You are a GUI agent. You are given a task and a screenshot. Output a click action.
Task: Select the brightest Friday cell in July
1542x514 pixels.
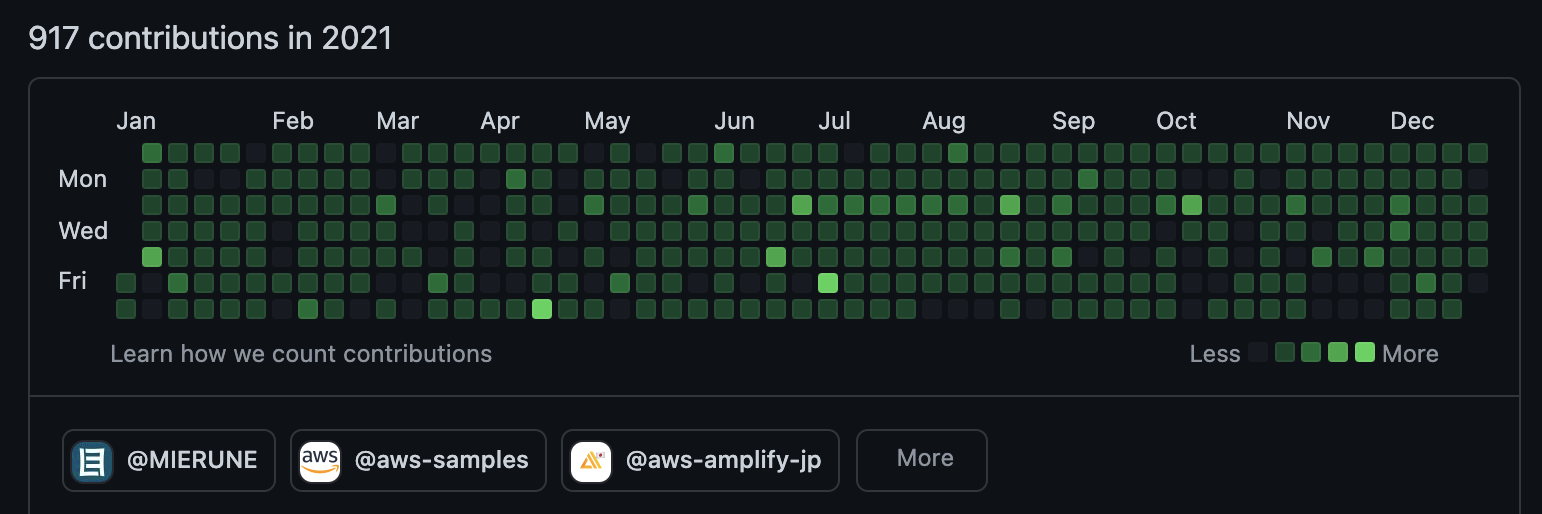pyautogui.click(x=828, y=283)
